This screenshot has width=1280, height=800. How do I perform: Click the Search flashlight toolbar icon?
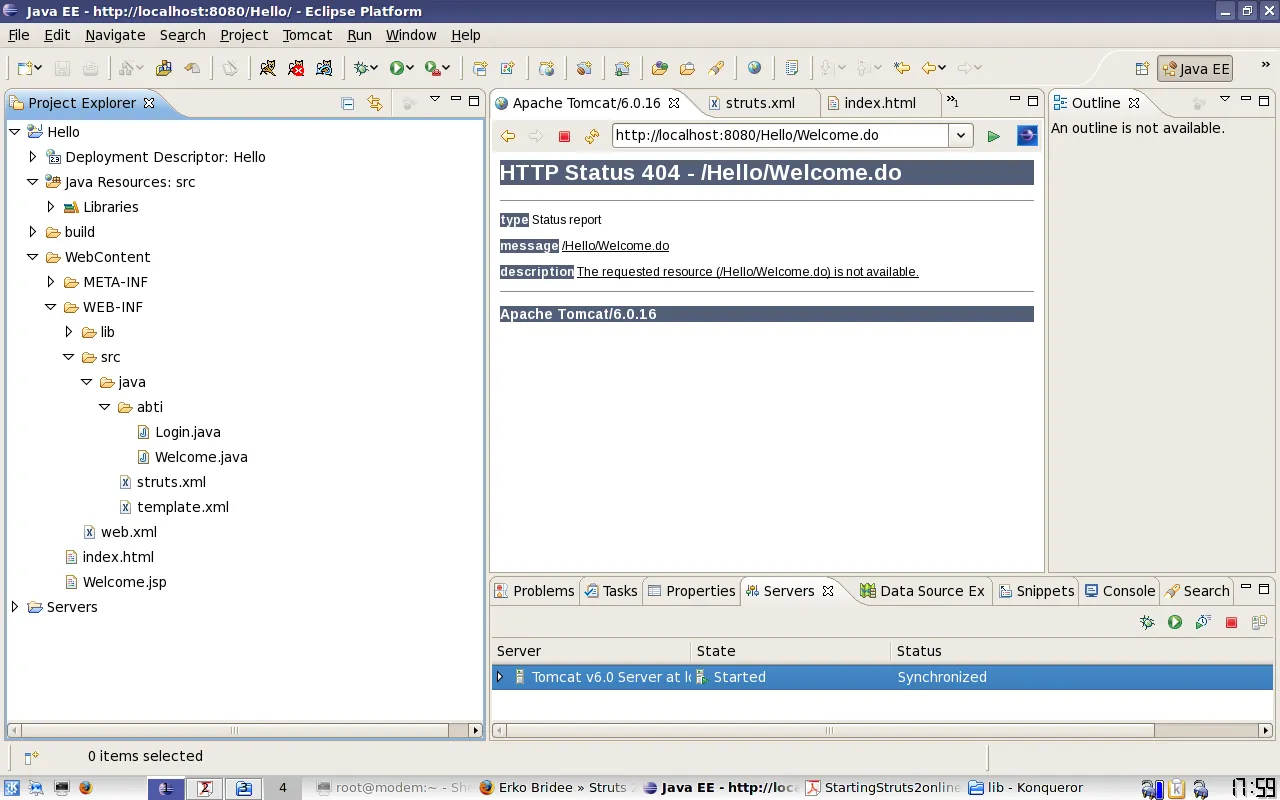pos(716,68)
